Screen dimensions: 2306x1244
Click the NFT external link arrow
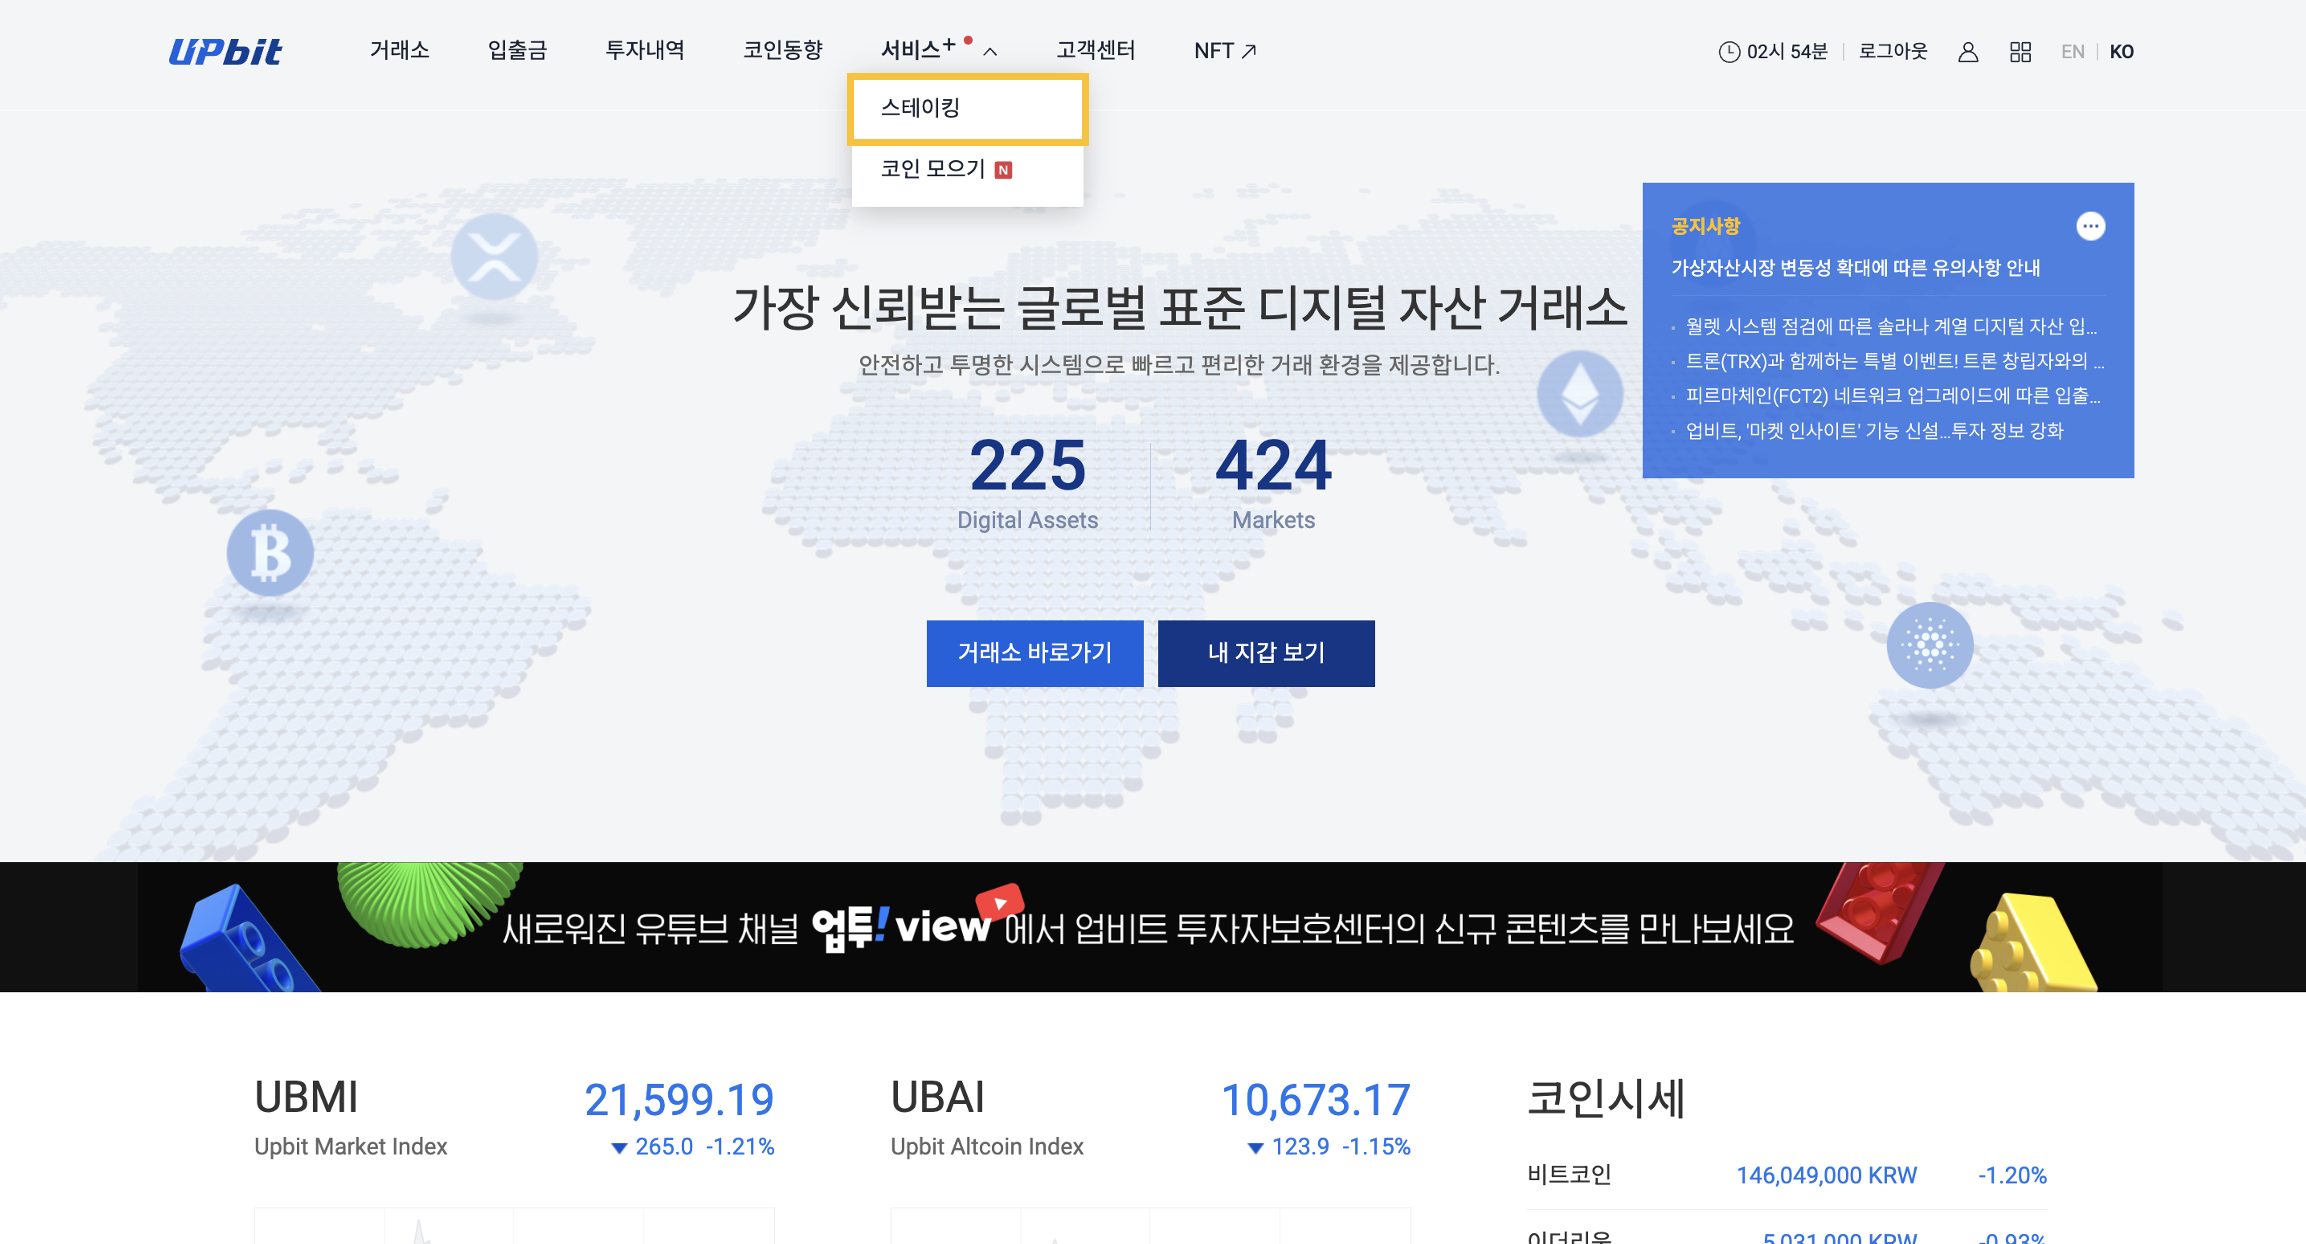1249,51
